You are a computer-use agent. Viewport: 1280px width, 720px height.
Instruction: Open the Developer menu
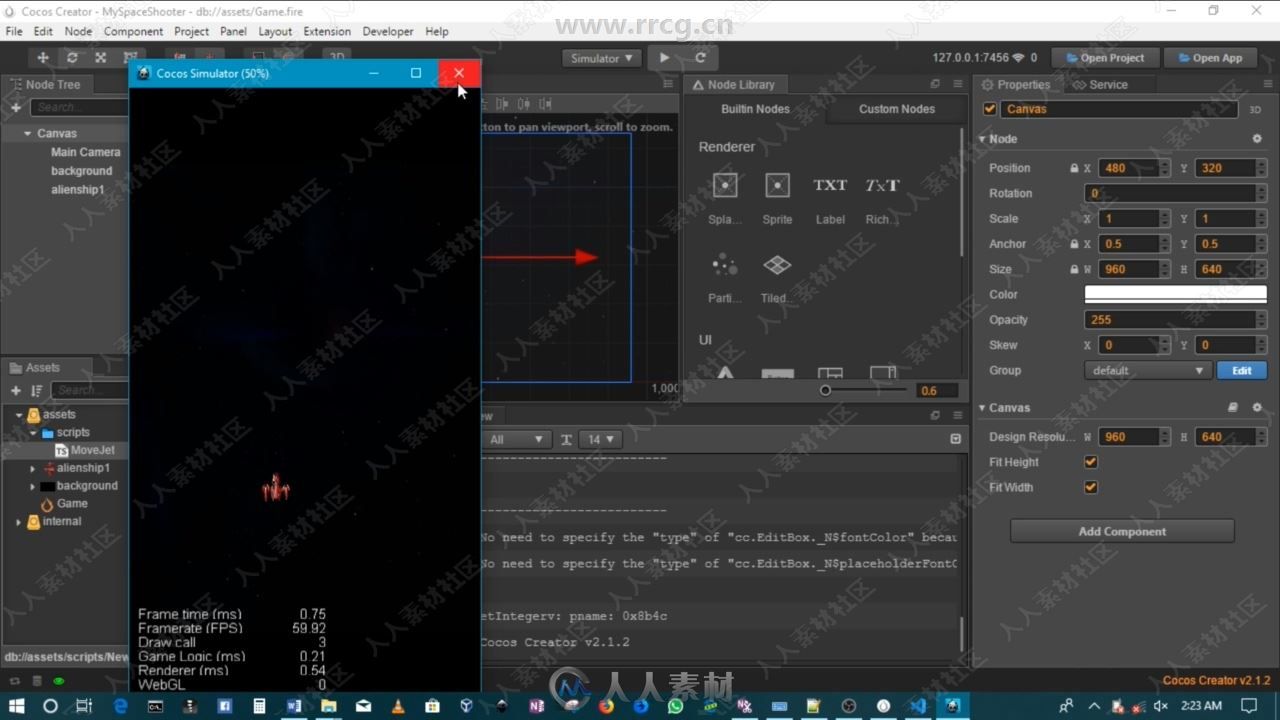[x=388, y=31]
